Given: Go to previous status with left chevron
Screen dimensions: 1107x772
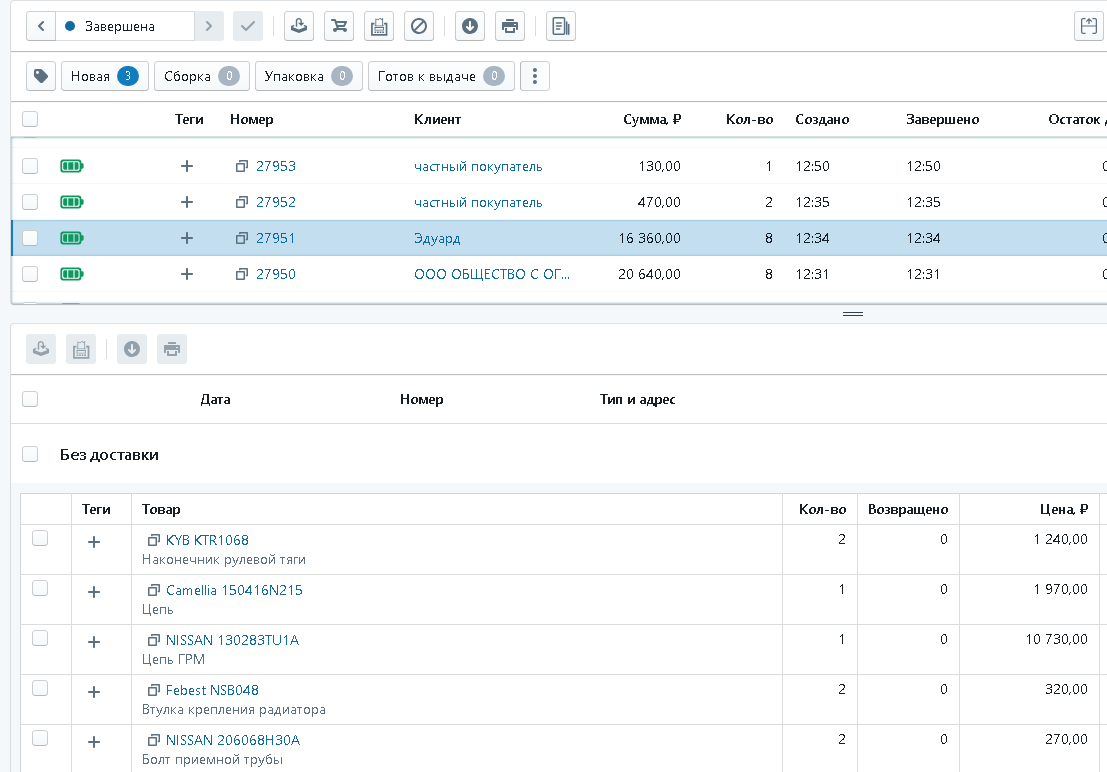Looking at the screenshot, I should (x=41, y=27).
